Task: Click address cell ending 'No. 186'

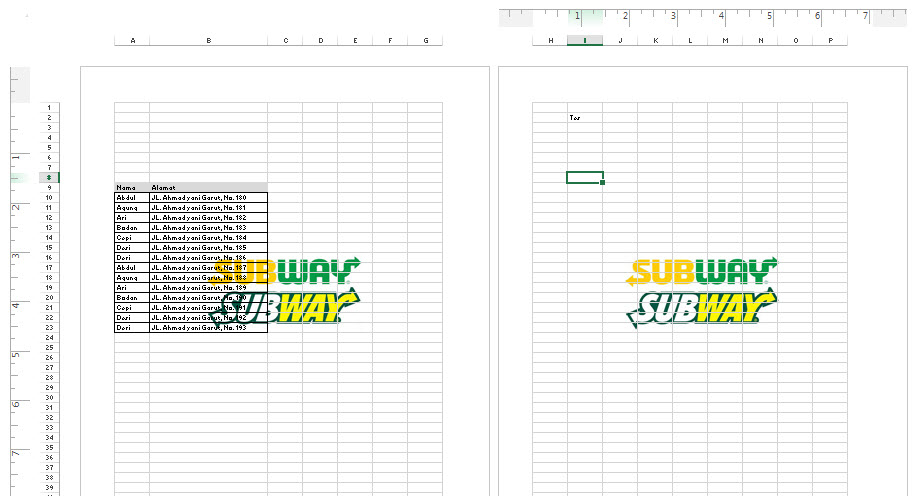Action: pyautogui.click(x=209, y=258)
